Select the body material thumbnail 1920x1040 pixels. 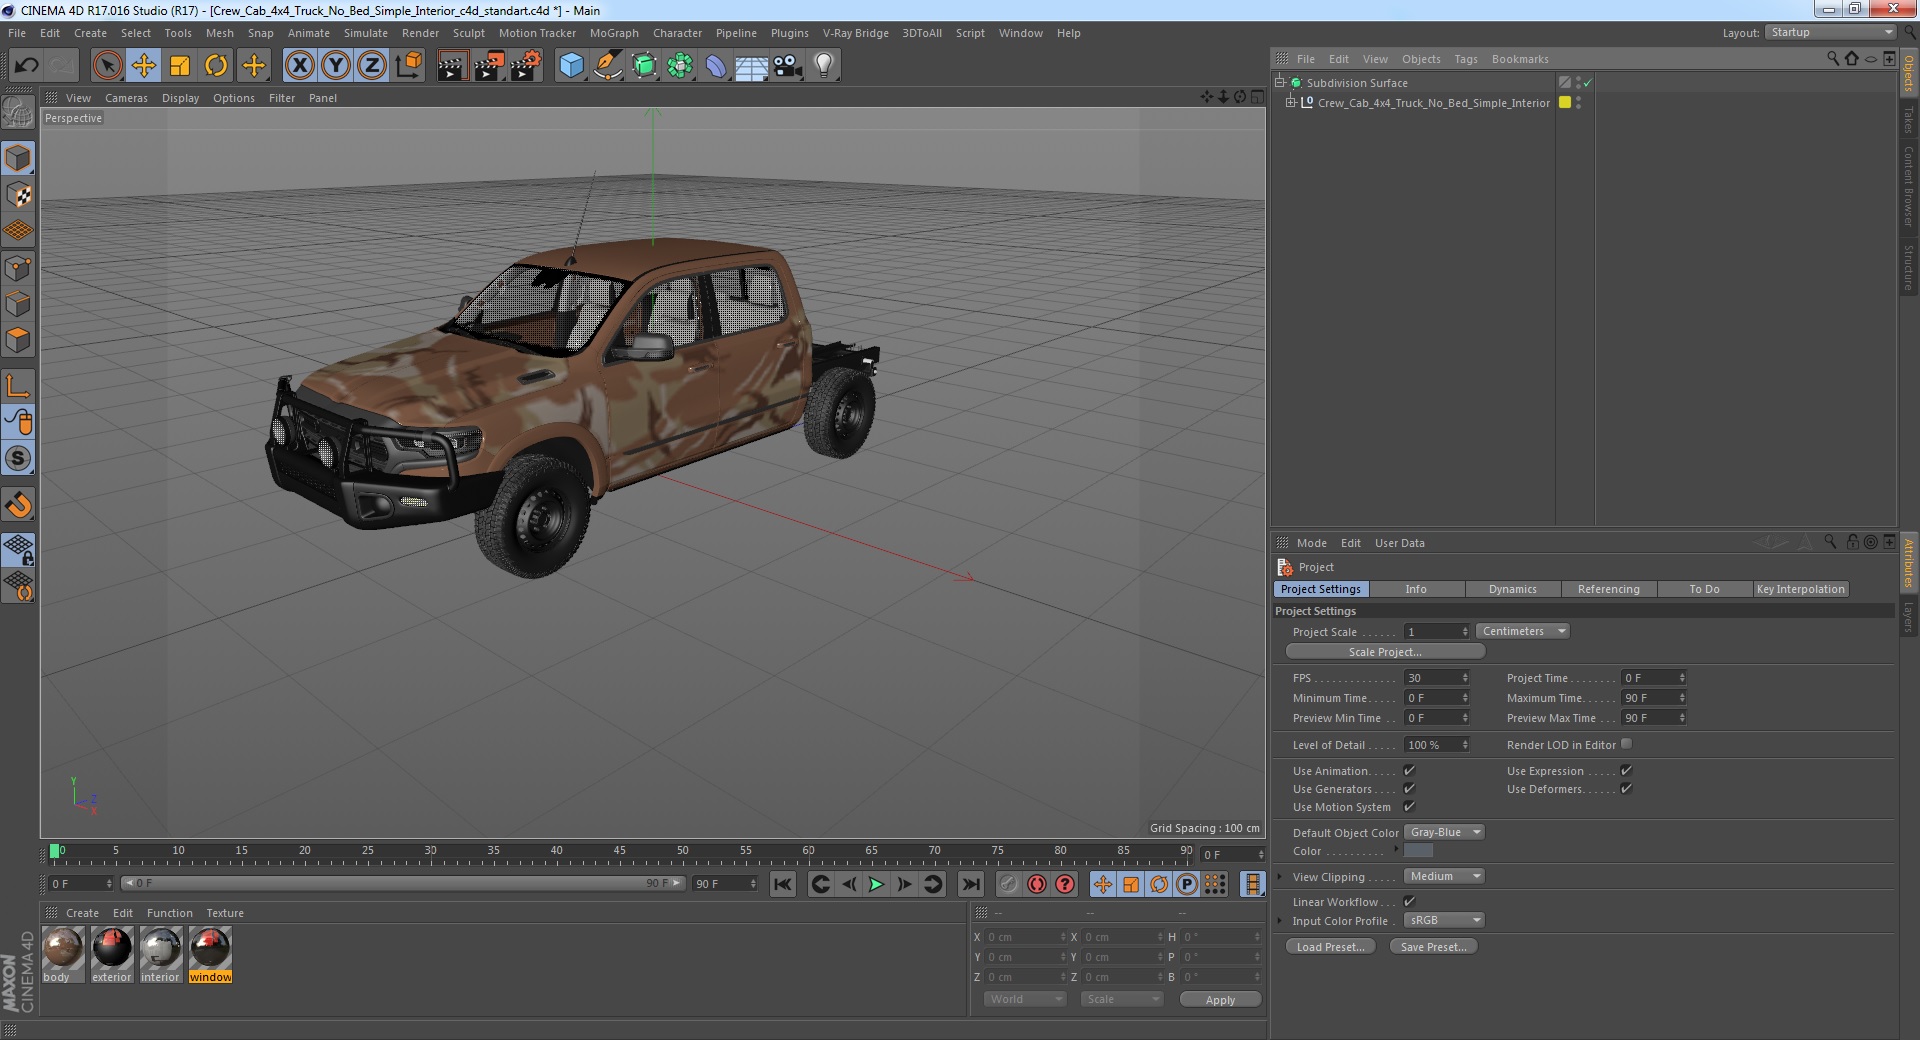(x=62, y=948)
